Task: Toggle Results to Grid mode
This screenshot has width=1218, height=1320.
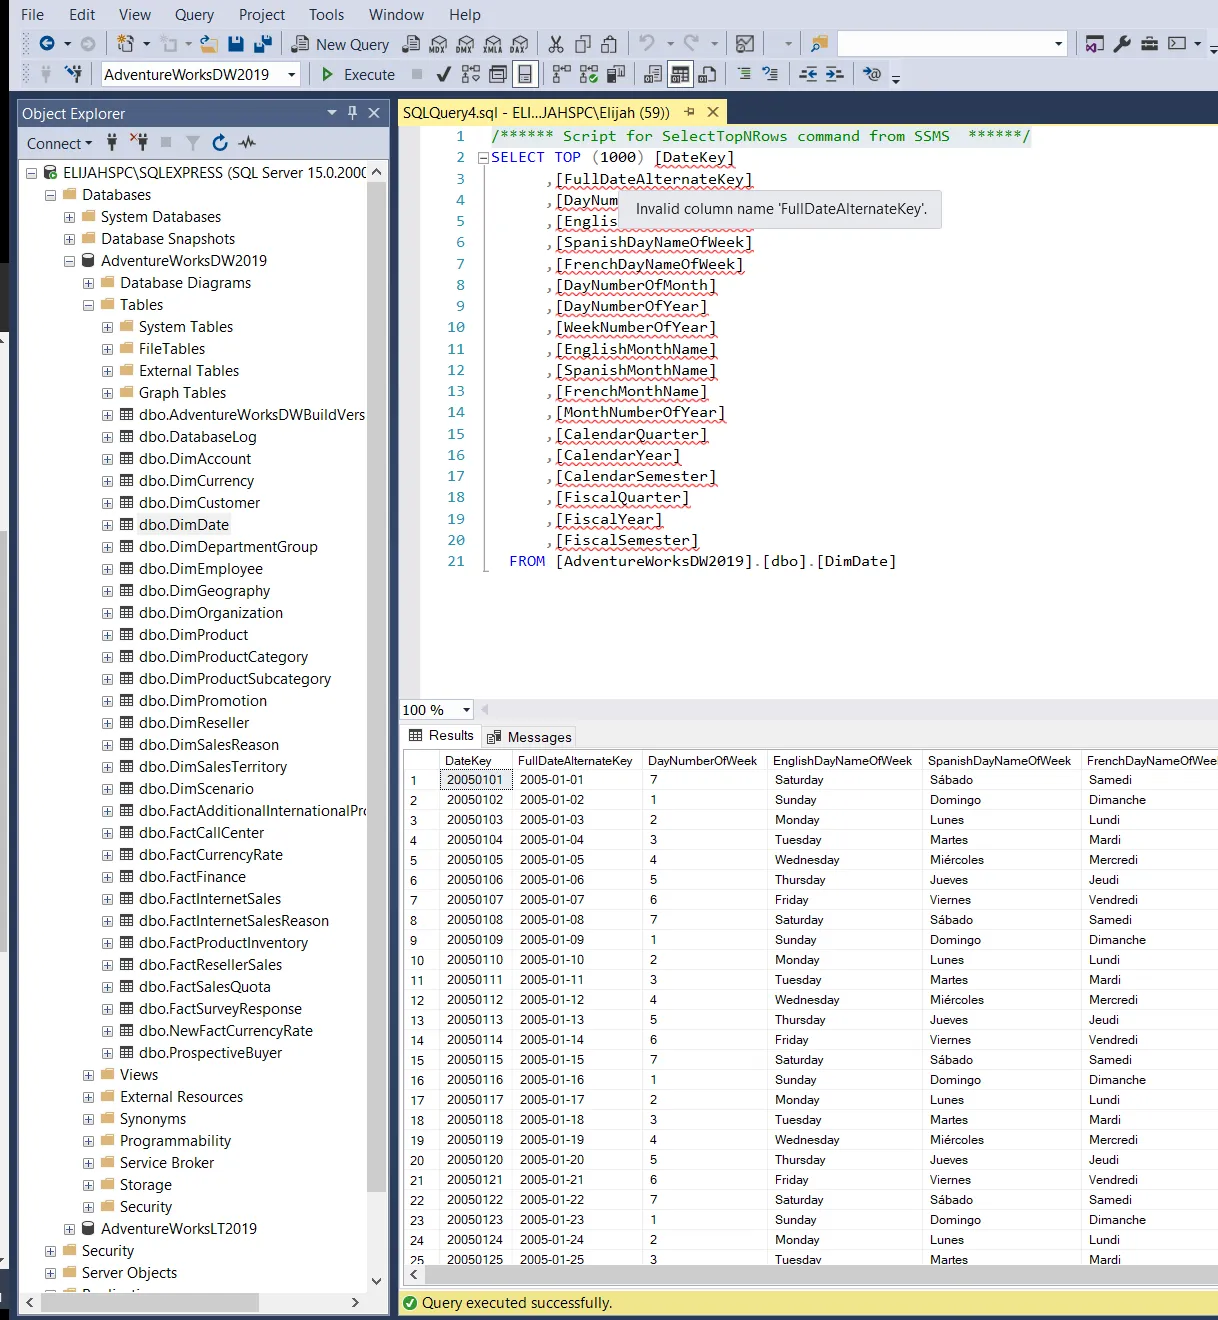Action: (x=680, y=74)
